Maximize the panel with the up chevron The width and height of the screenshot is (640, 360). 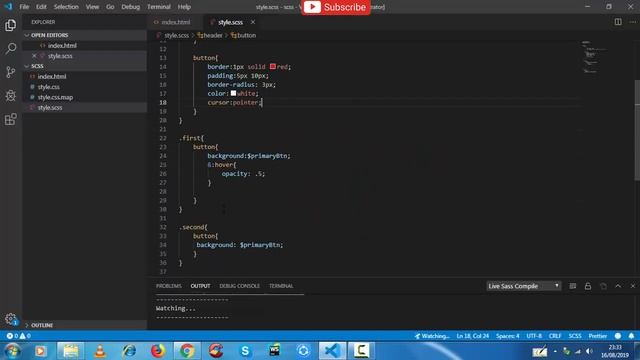click(618, 286)
